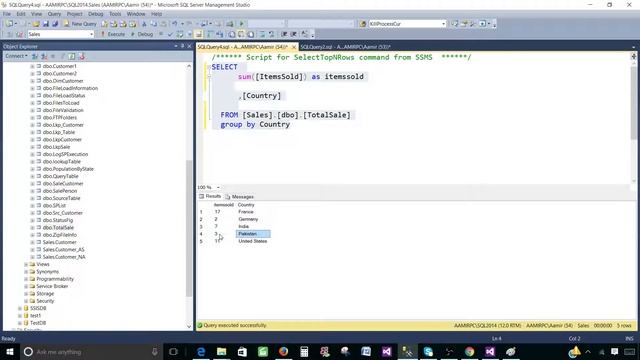
Task: Open Calculator from the taskbar
Action: click(x=304, y=352)
